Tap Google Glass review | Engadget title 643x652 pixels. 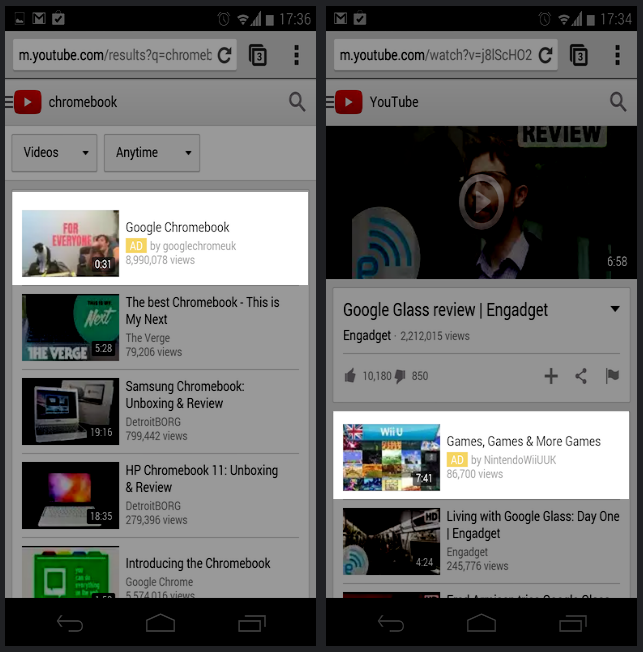coord(445,310)
